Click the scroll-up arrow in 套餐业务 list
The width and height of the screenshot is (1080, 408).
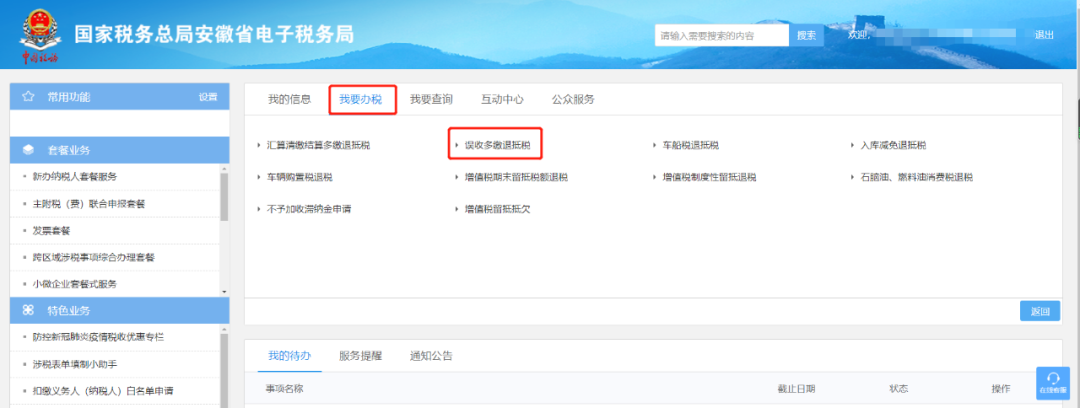tap(224, 169)
